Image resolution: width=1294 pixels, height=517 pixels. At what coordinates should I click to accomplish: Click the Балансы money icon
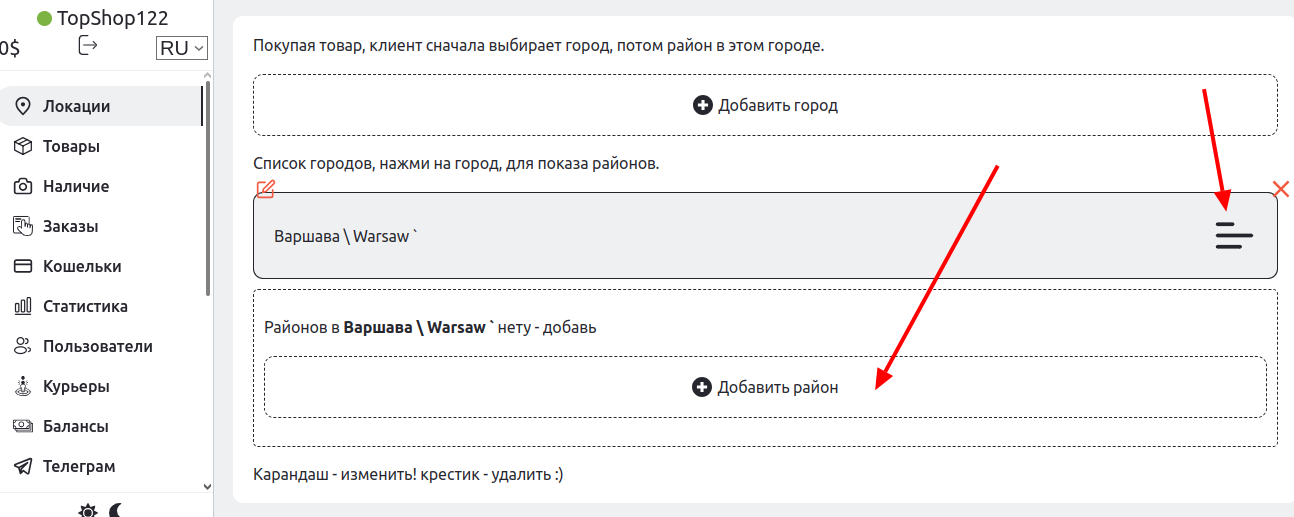click(23, 427)
